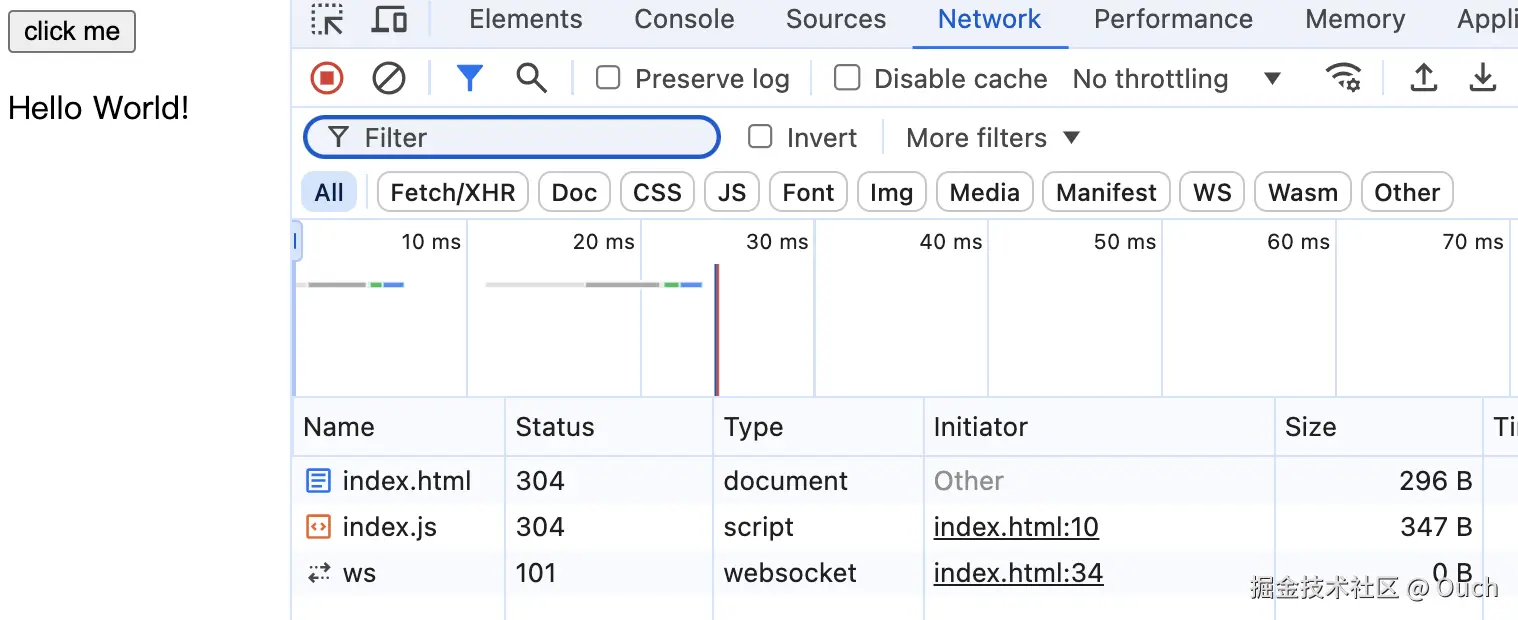The image size is (1518, 620).
Task: Open network conditions settings
Action: click(1344, 77)
